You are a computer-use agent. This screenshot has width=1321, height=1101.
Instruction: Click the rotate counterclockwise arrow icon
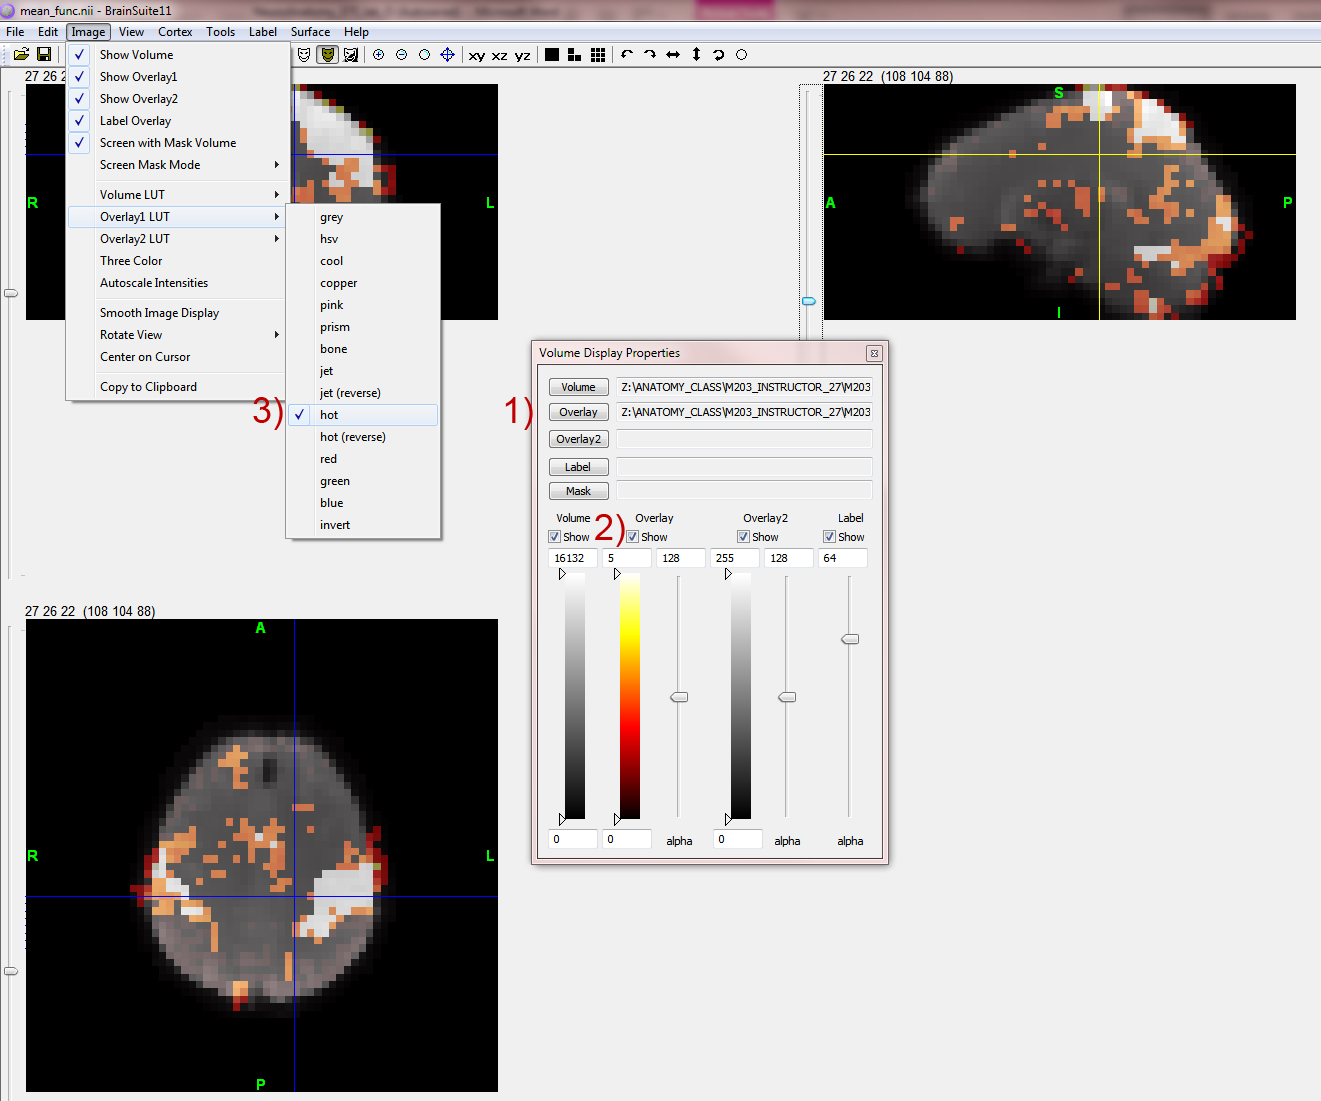627,55
